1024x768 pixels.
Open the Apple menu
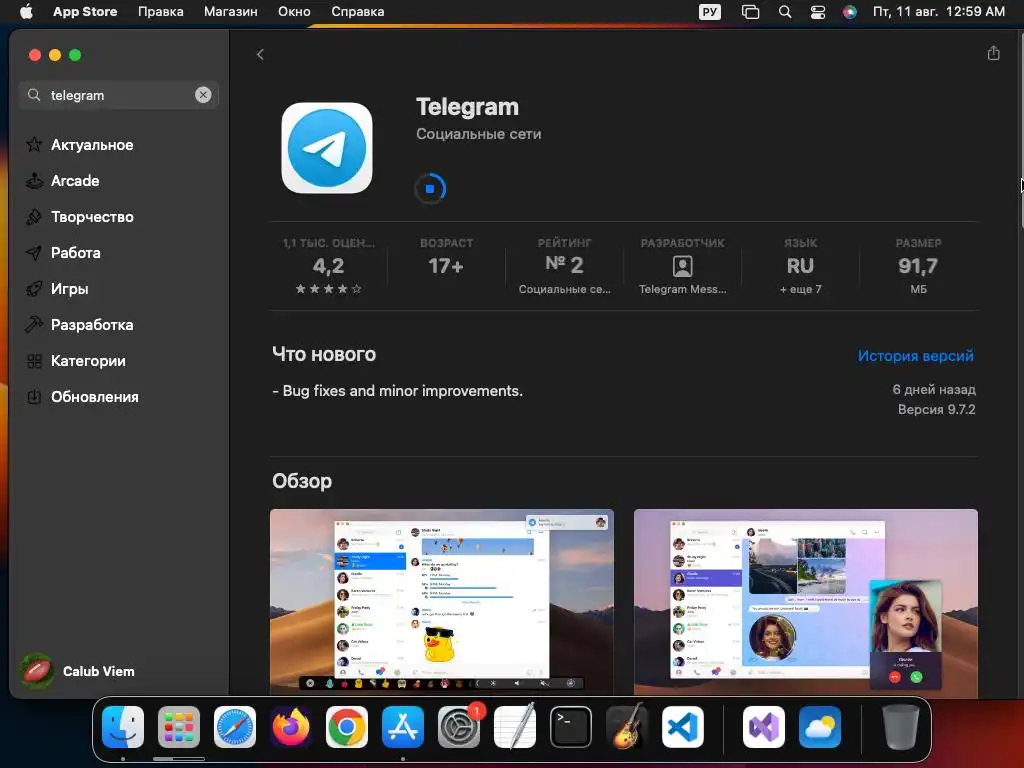click(26, 12)
